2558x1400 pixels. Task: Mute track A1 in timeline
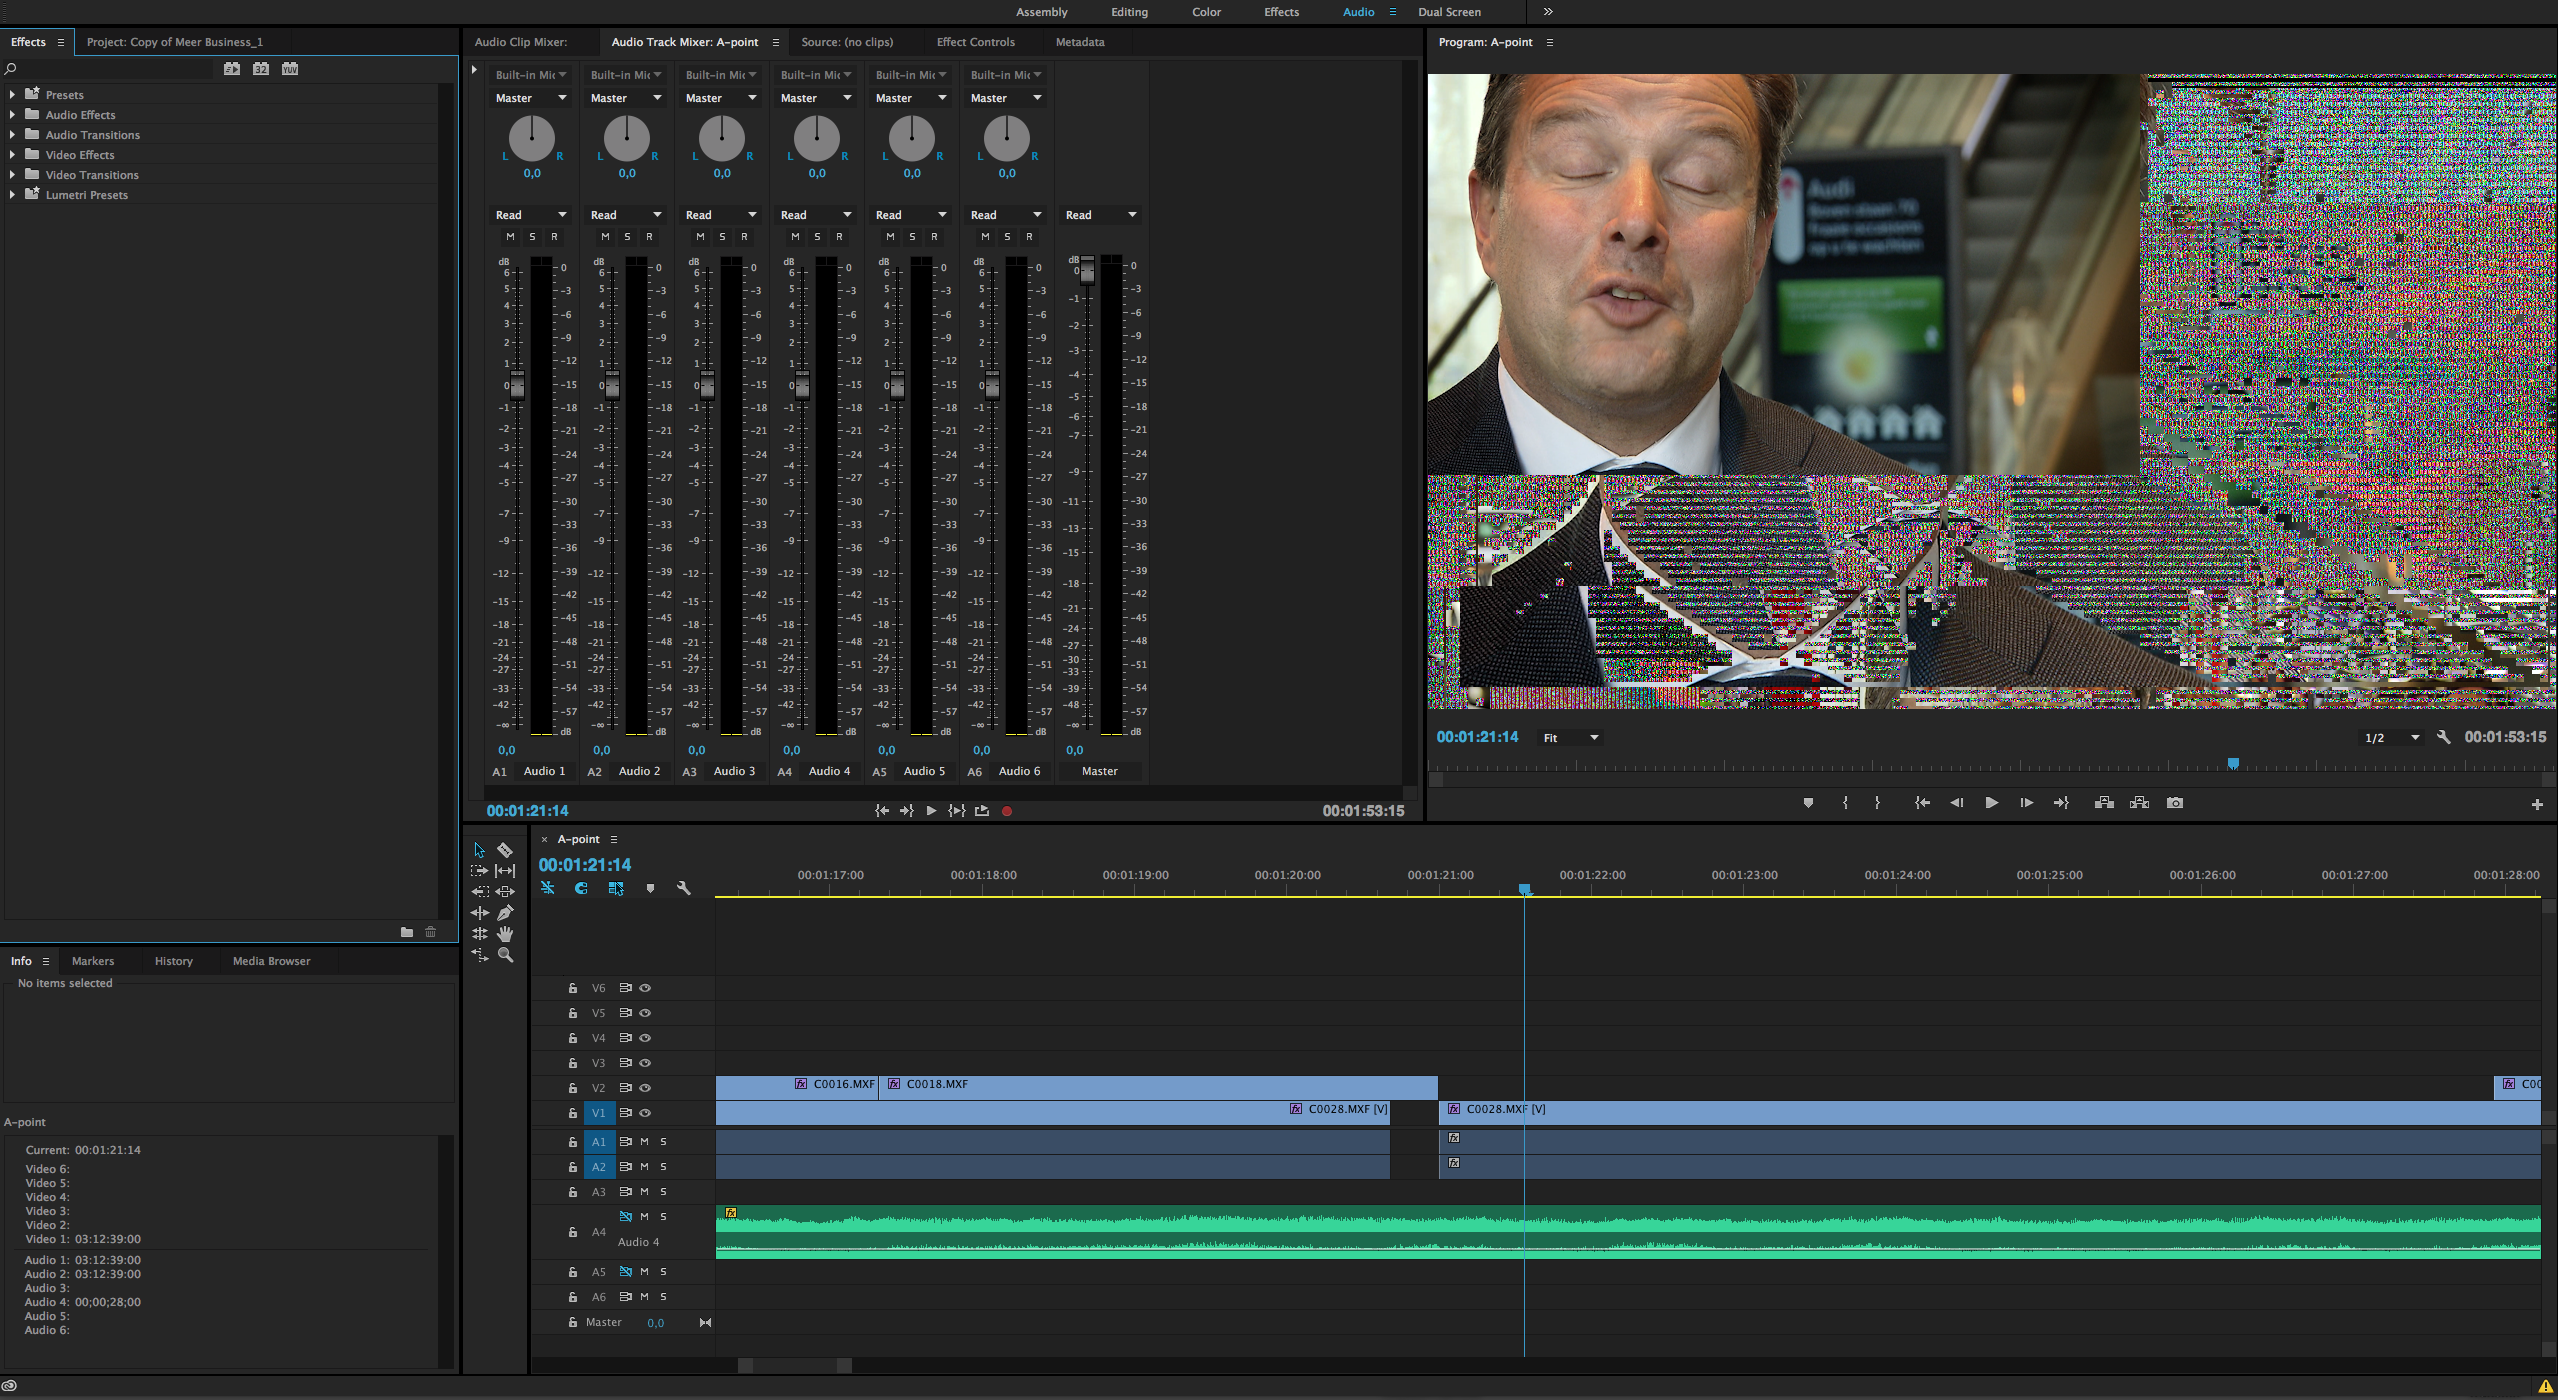click(645, 1141)
